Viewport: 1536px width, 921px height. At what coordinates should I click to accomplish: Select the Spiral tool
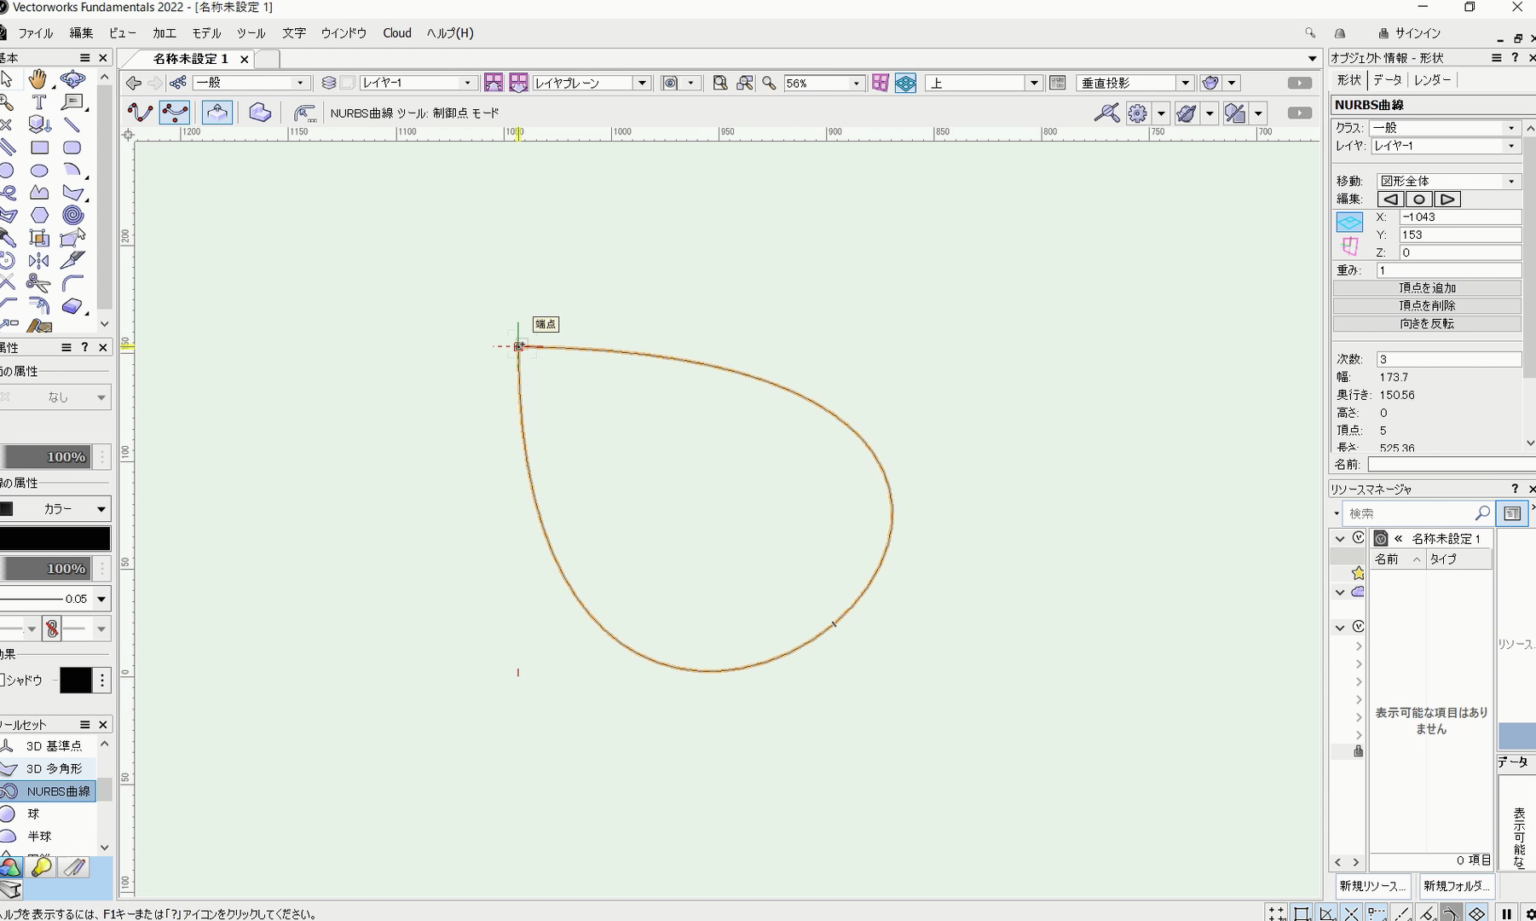(x=73, y=215)
